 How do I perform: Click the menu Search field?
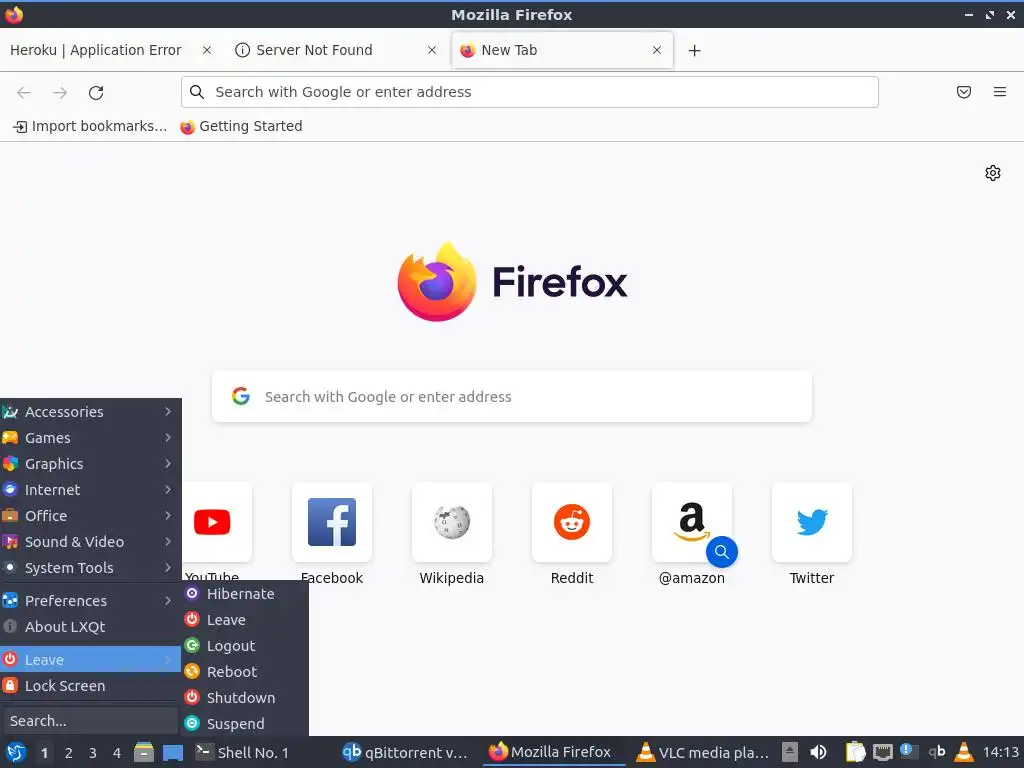point(90,721)
